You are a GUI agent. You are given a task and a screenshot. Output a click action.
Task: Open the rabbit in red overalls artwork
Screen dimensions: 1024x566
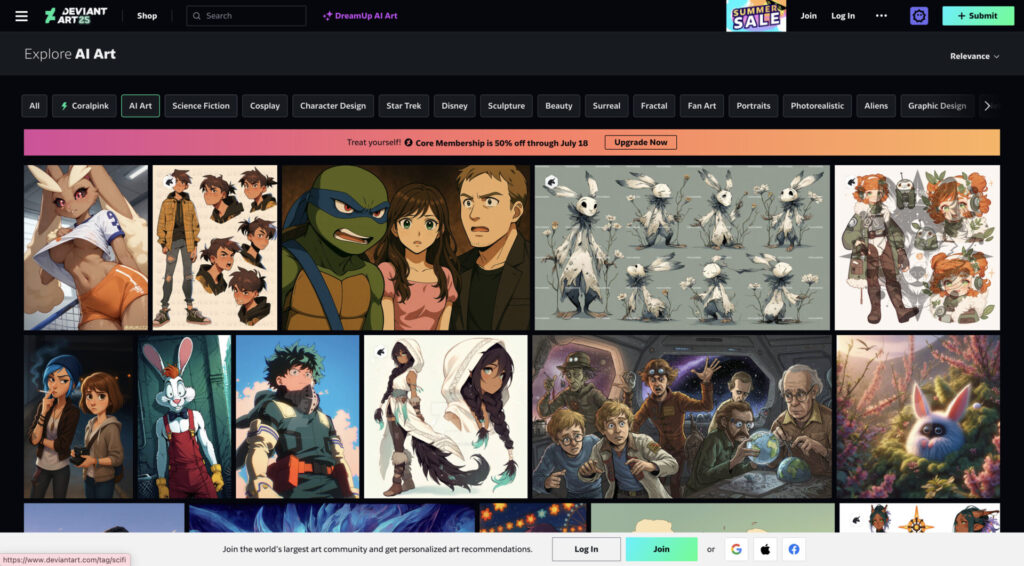[x=184, y=417]
